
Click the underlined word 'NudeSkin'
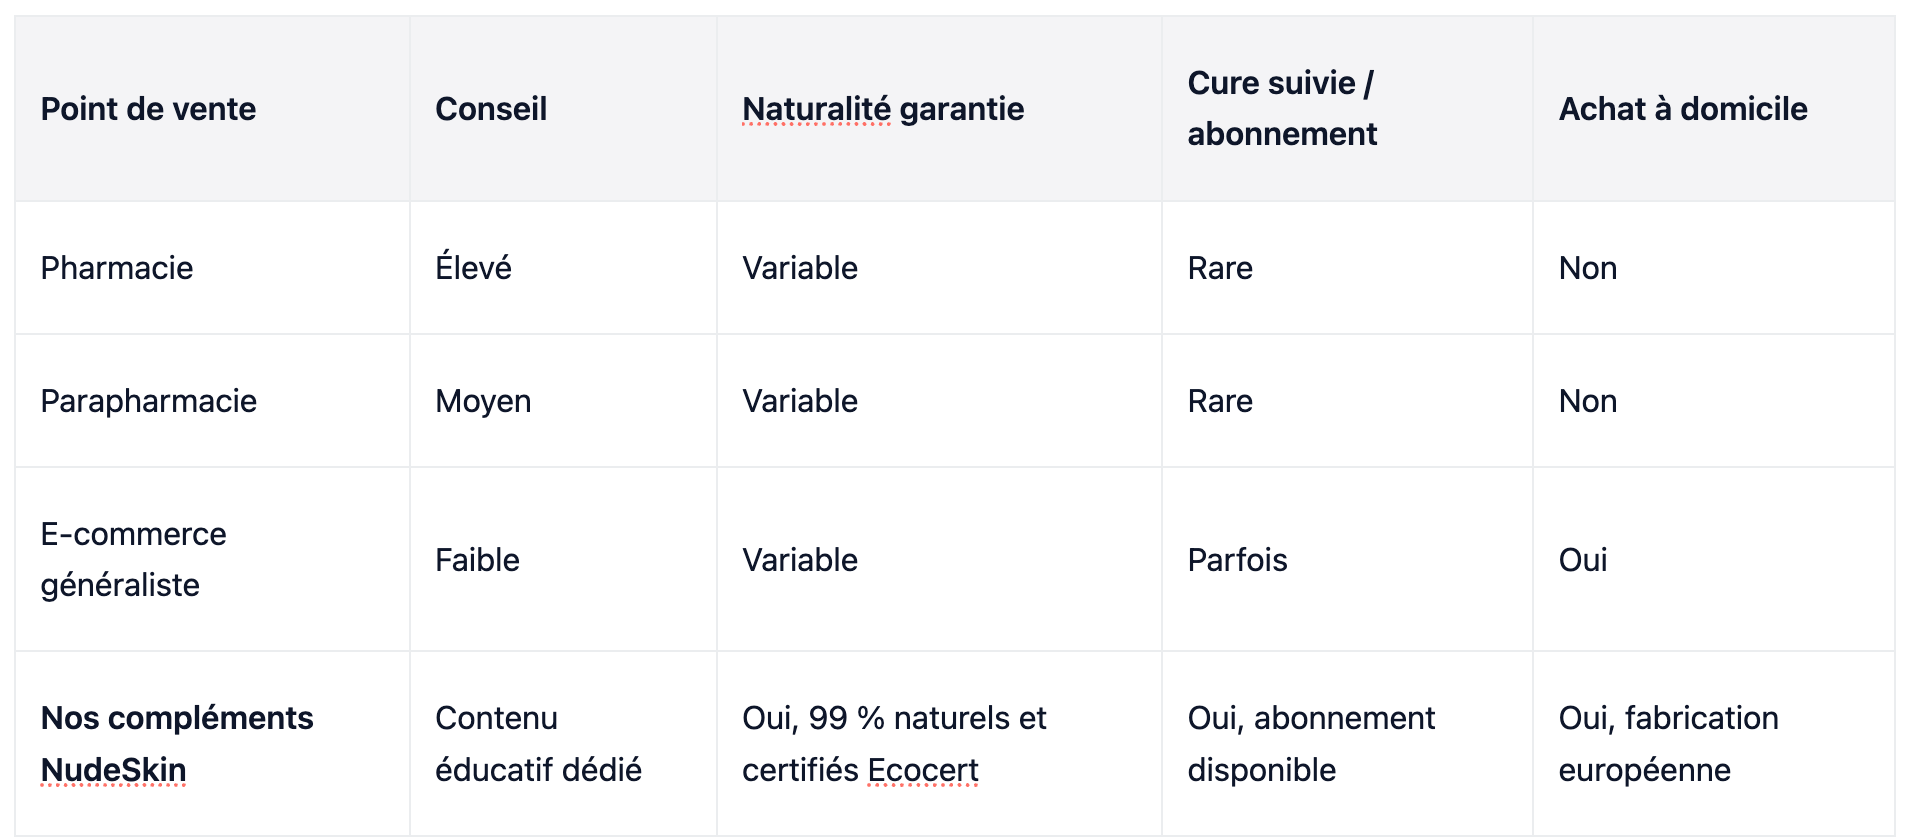click(113, 770)
